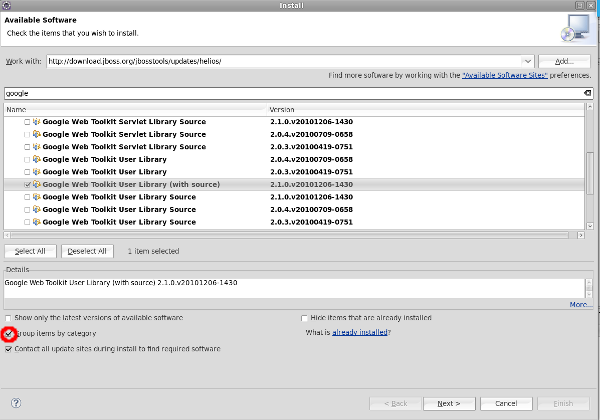
Task: Click the horizontal scroll right arrow
Action: pyautogui.click(x=581, y=235)
